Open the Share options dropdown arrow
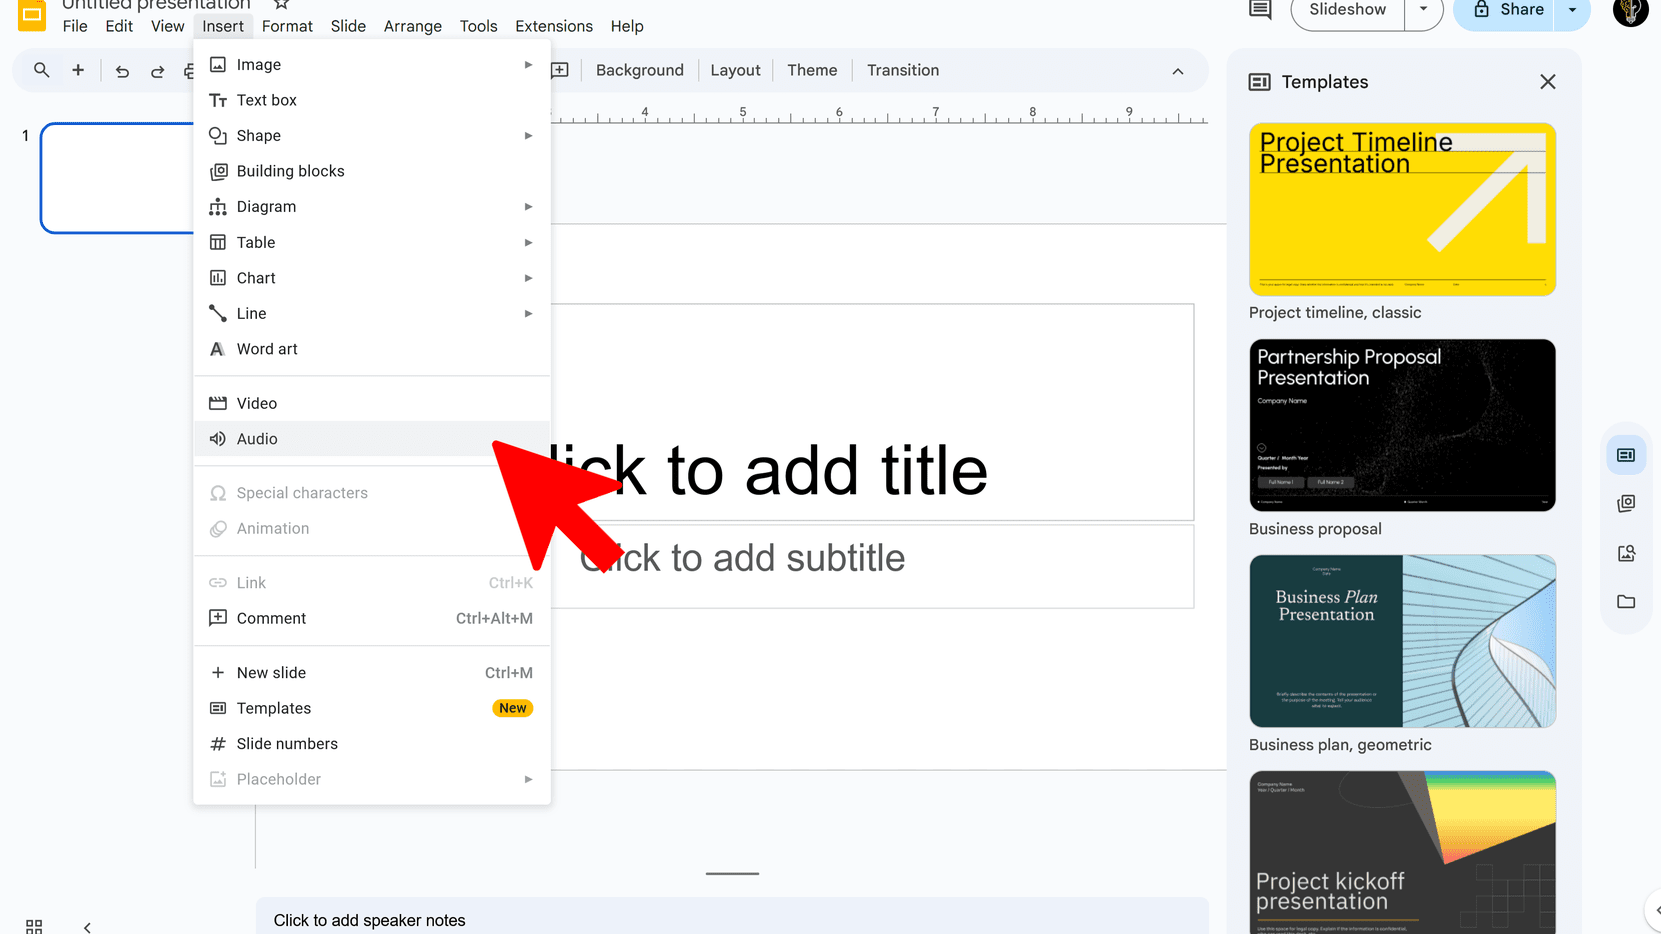This screenshot has width=1661, height=934. [x=1572, y=10]
